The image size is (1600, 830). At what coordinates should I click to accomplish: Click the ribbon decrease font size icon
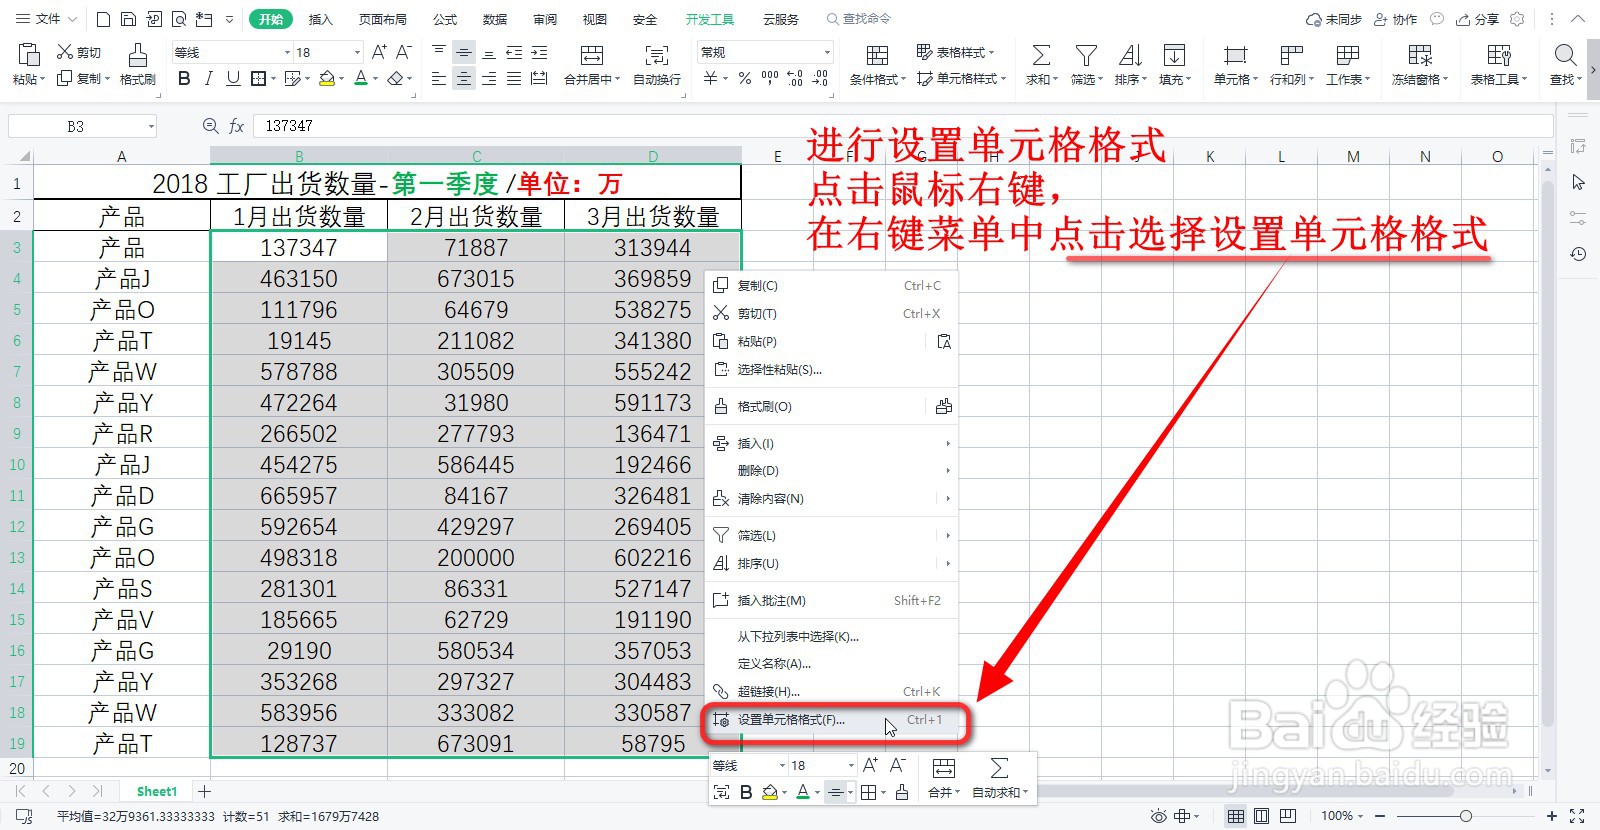click(404, 52)
